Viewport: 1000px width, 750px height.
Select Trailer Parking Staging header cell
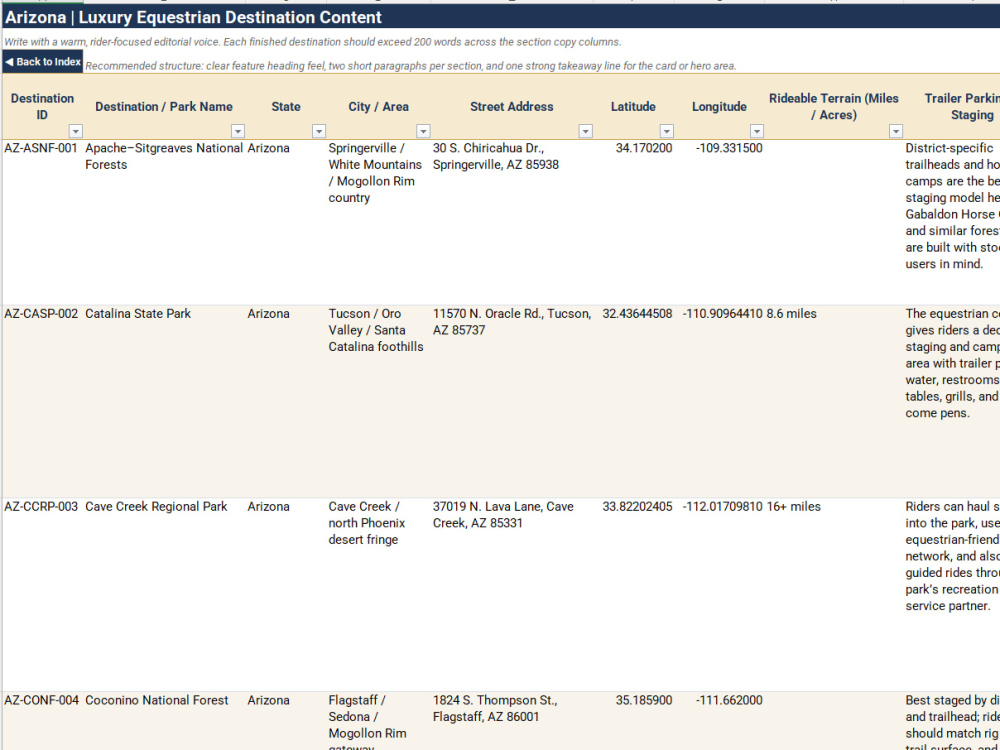[x=952, y=107]
